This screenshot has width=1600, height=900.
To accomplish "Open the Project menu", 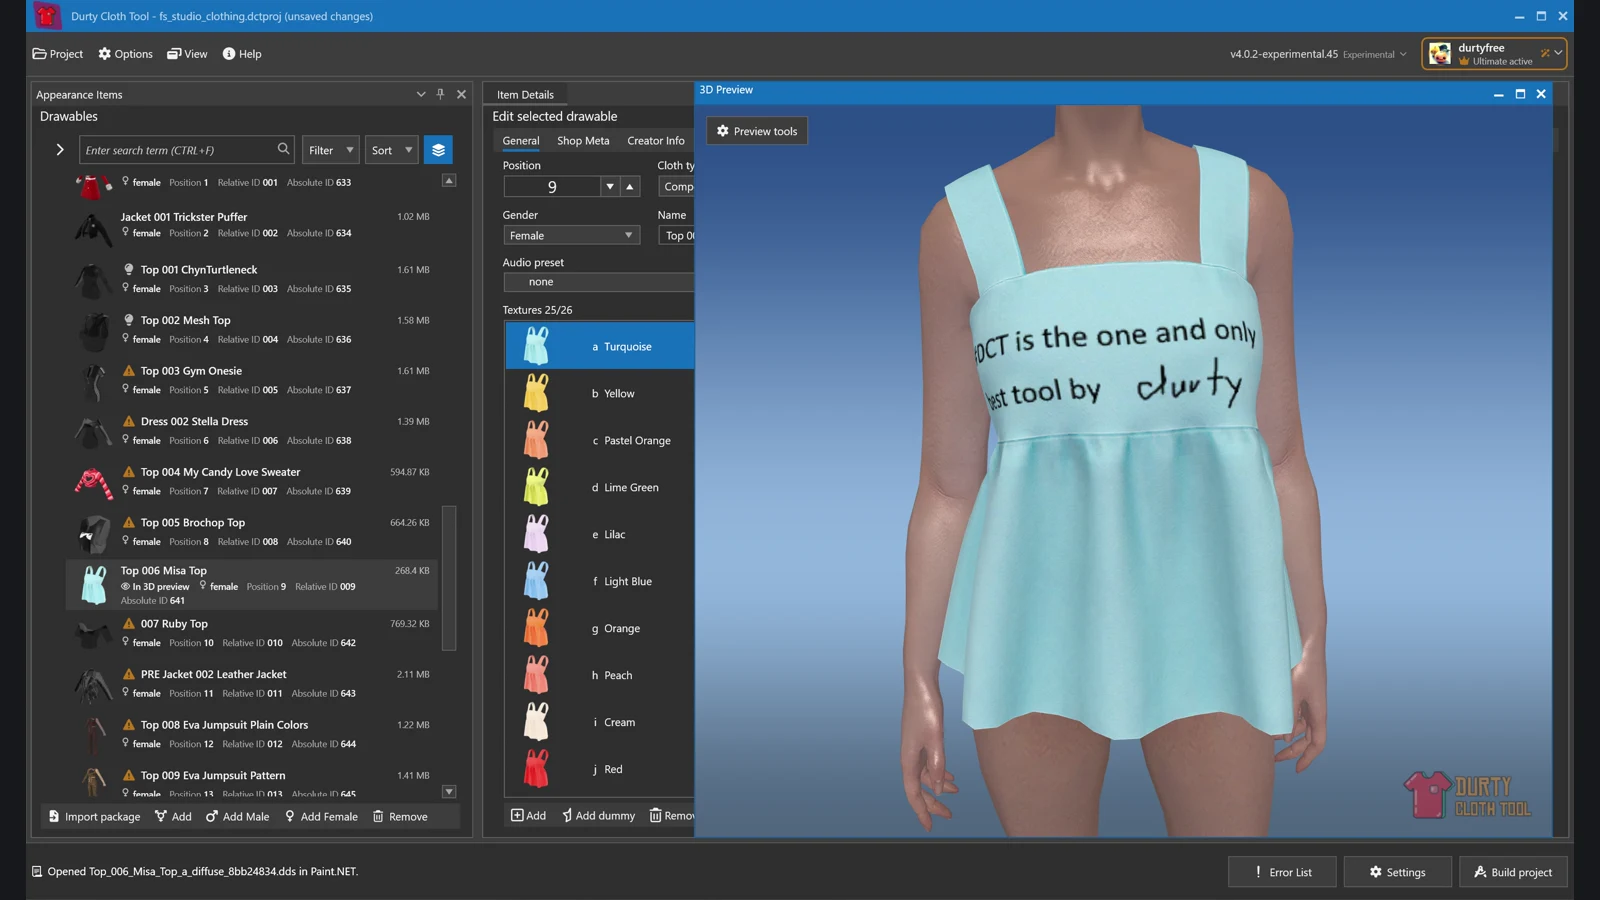I will coord(58,54).
